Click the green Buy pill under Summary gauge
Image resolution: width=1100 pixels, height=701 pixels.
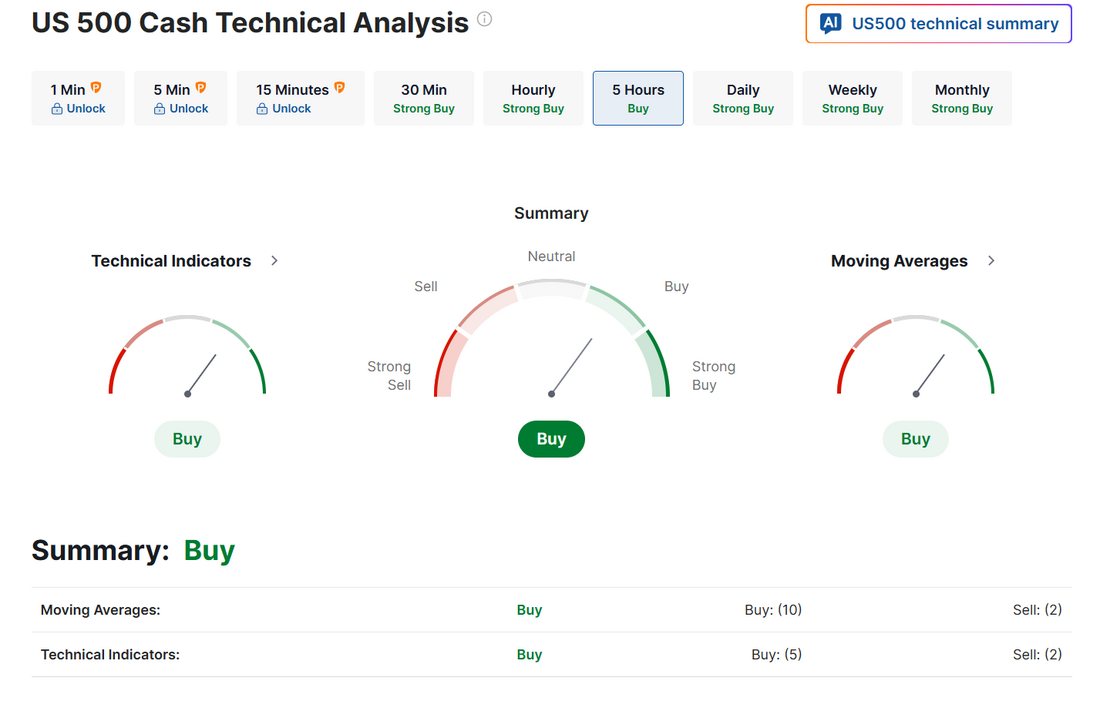551,439
